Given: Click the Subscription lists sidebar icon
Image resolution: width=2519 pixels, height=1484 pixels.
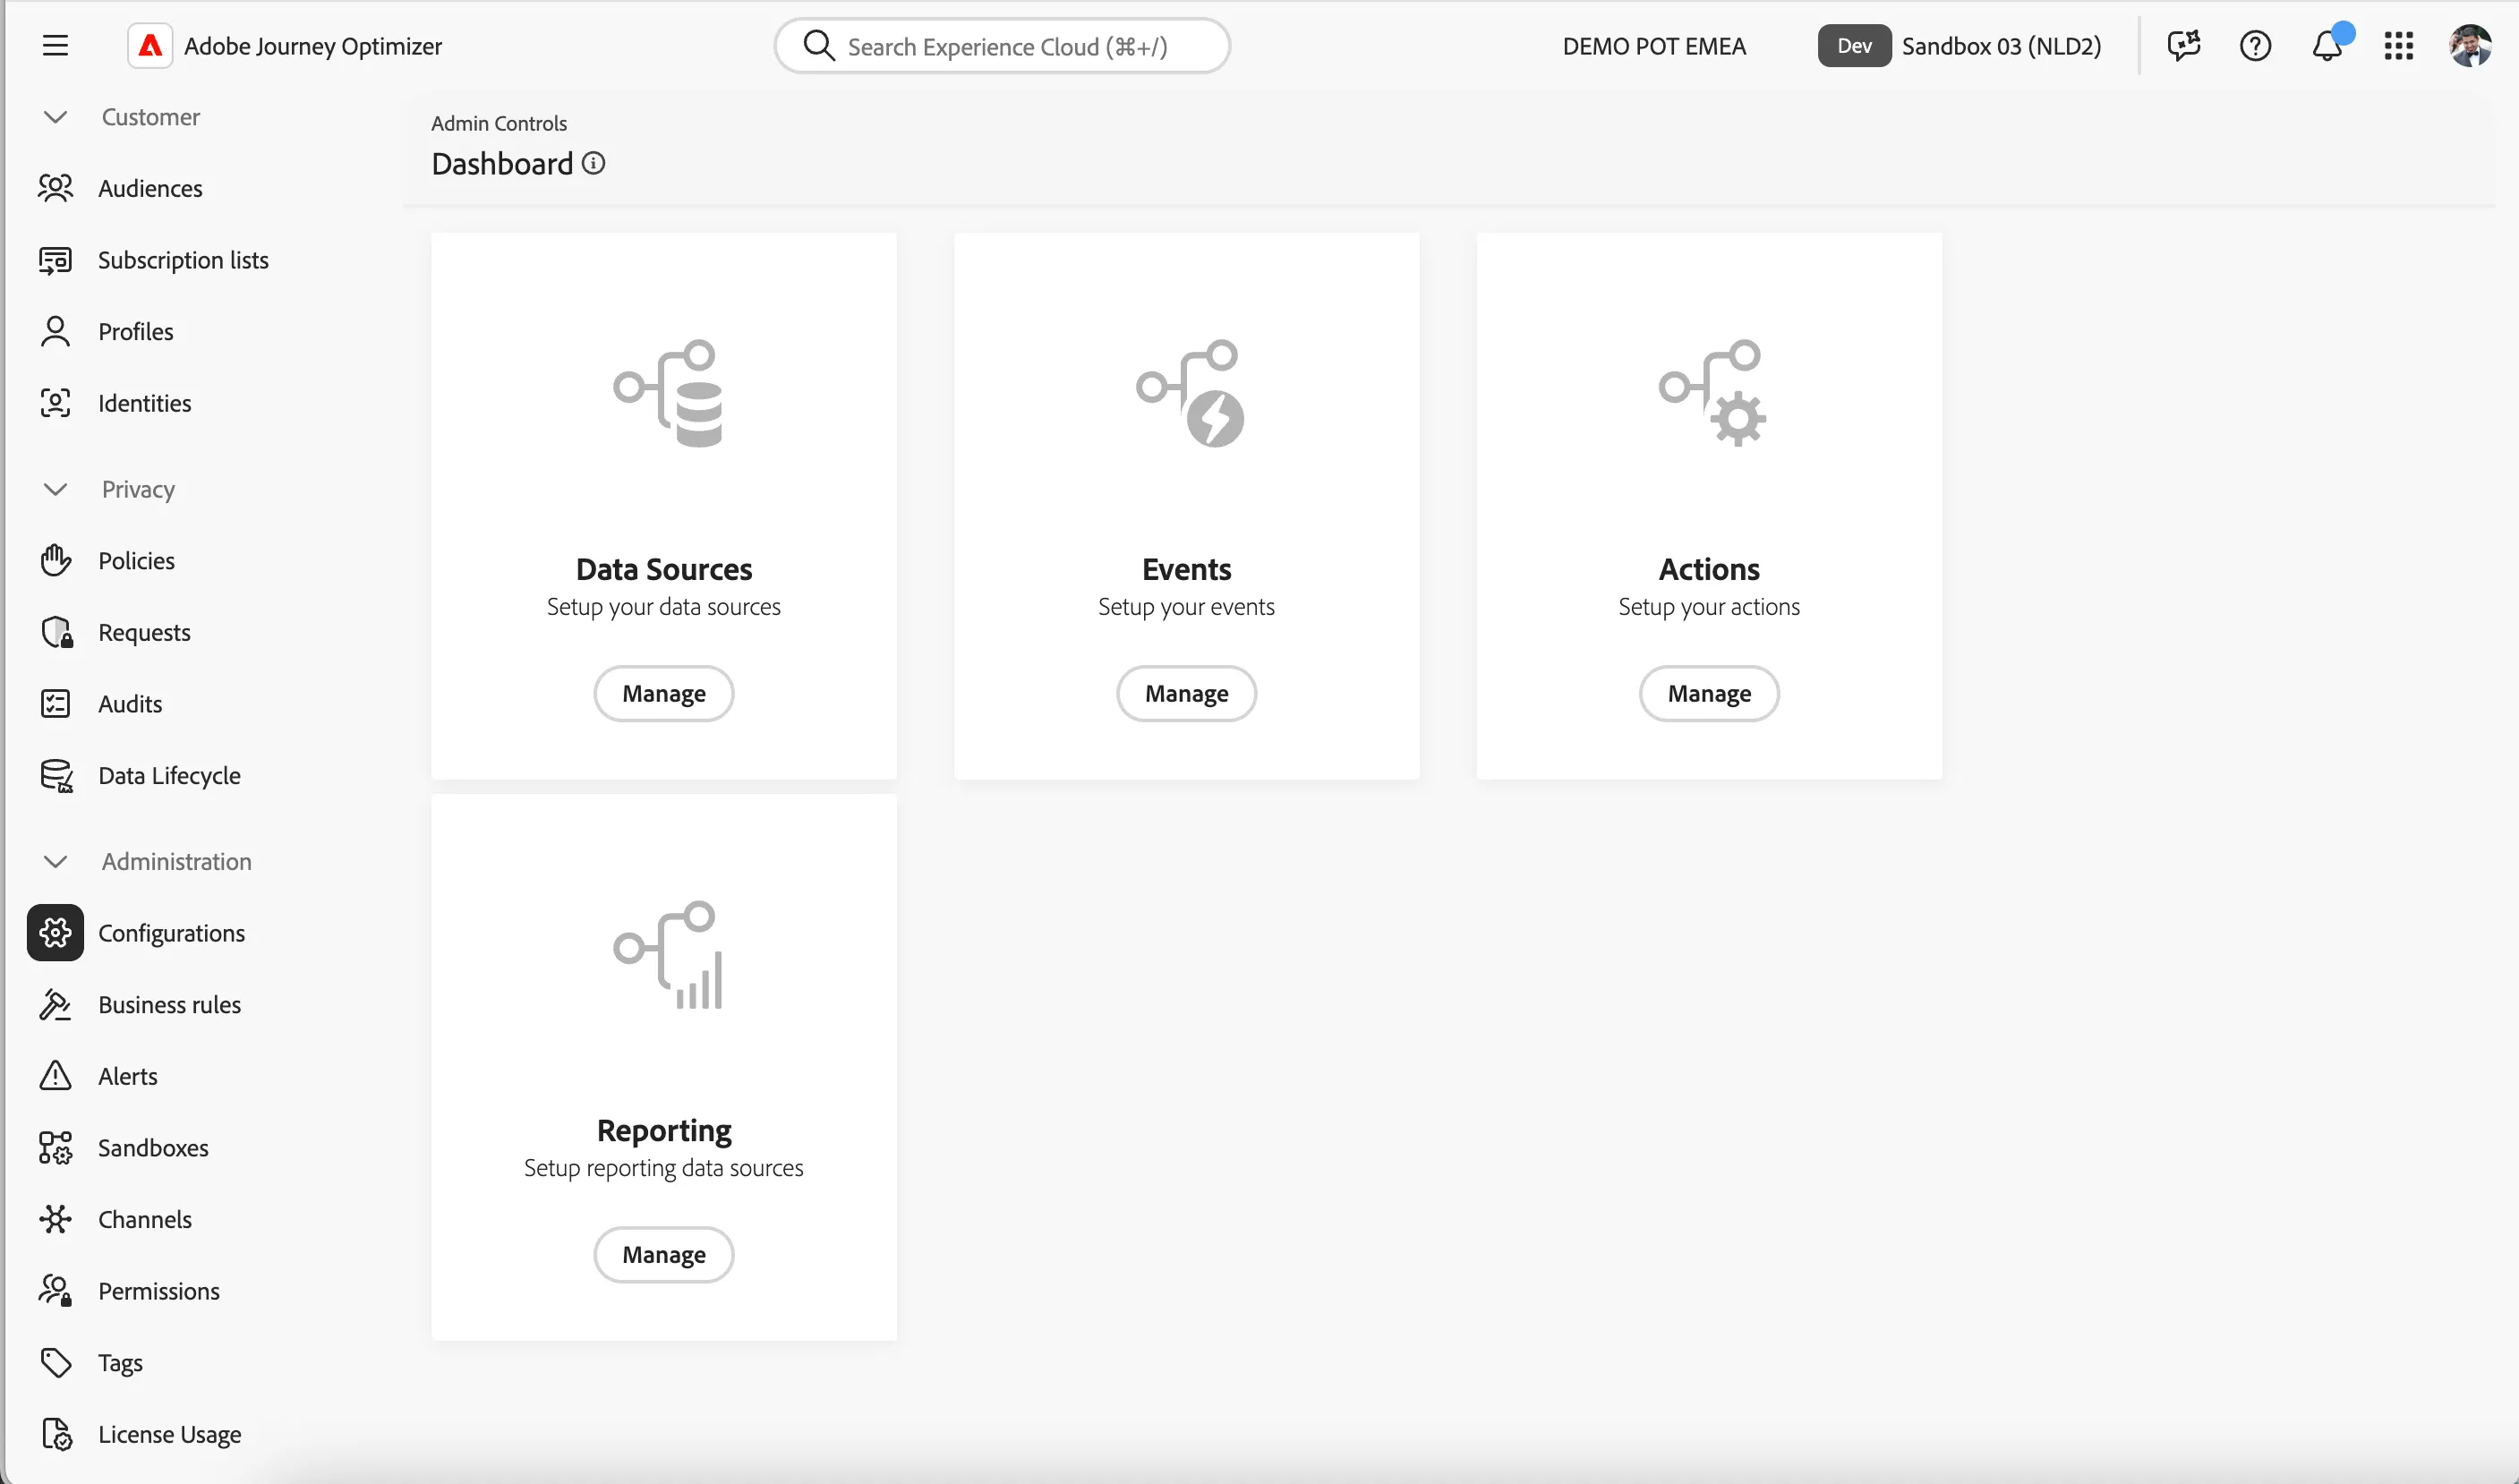Looking at the screenshot, I should coord(55,260).
